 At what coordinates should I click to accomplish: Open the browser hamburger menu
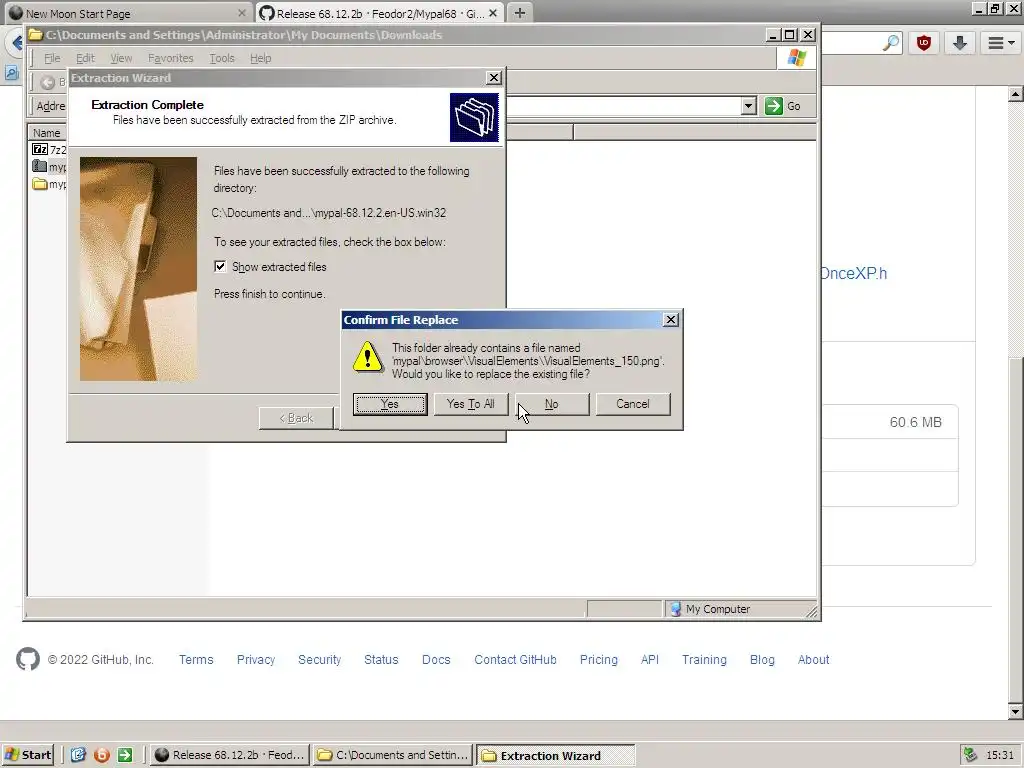click(1000, 43)
